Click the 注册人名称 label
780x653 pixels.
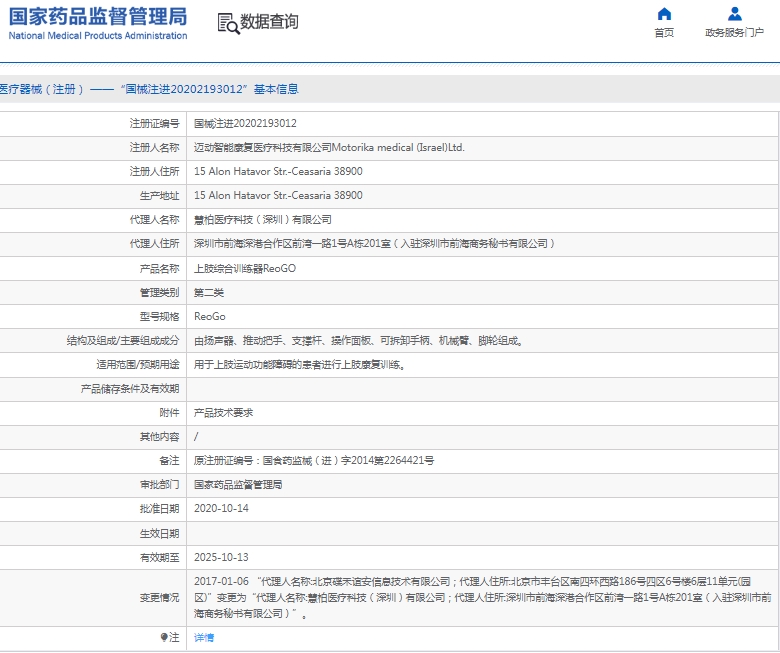(x=154, y=147)
